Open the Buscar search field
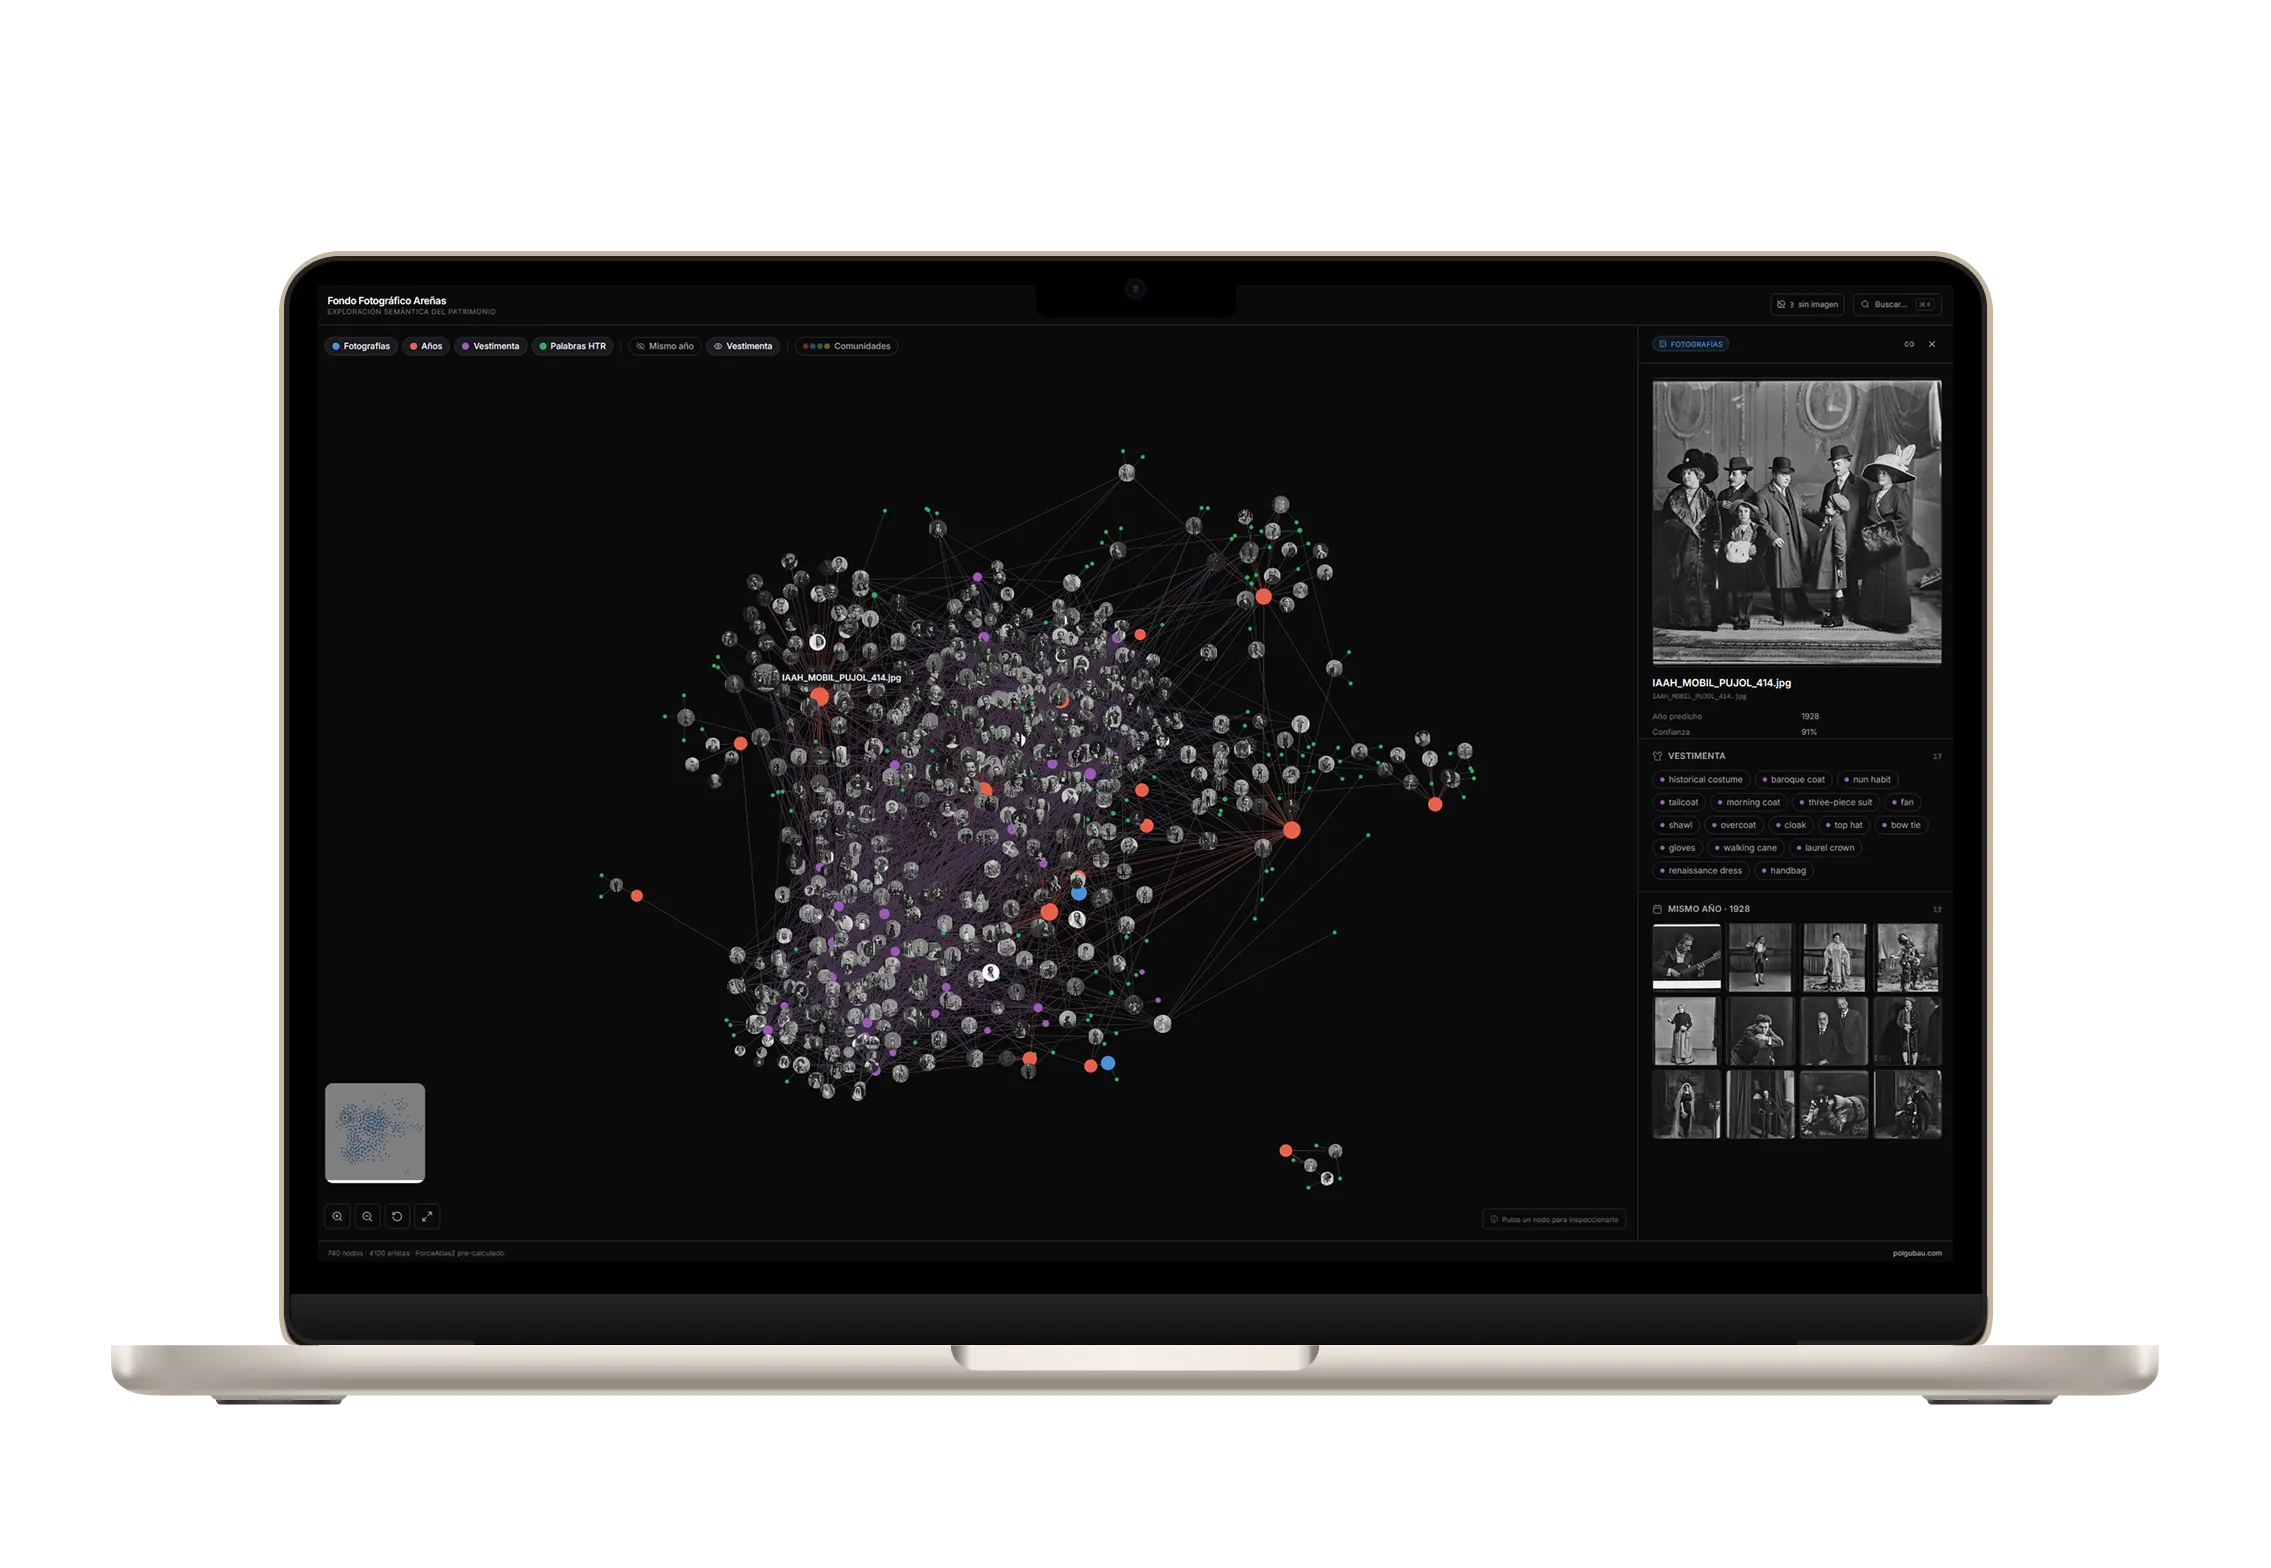 pyautogui.click(x=1897, y=304)
